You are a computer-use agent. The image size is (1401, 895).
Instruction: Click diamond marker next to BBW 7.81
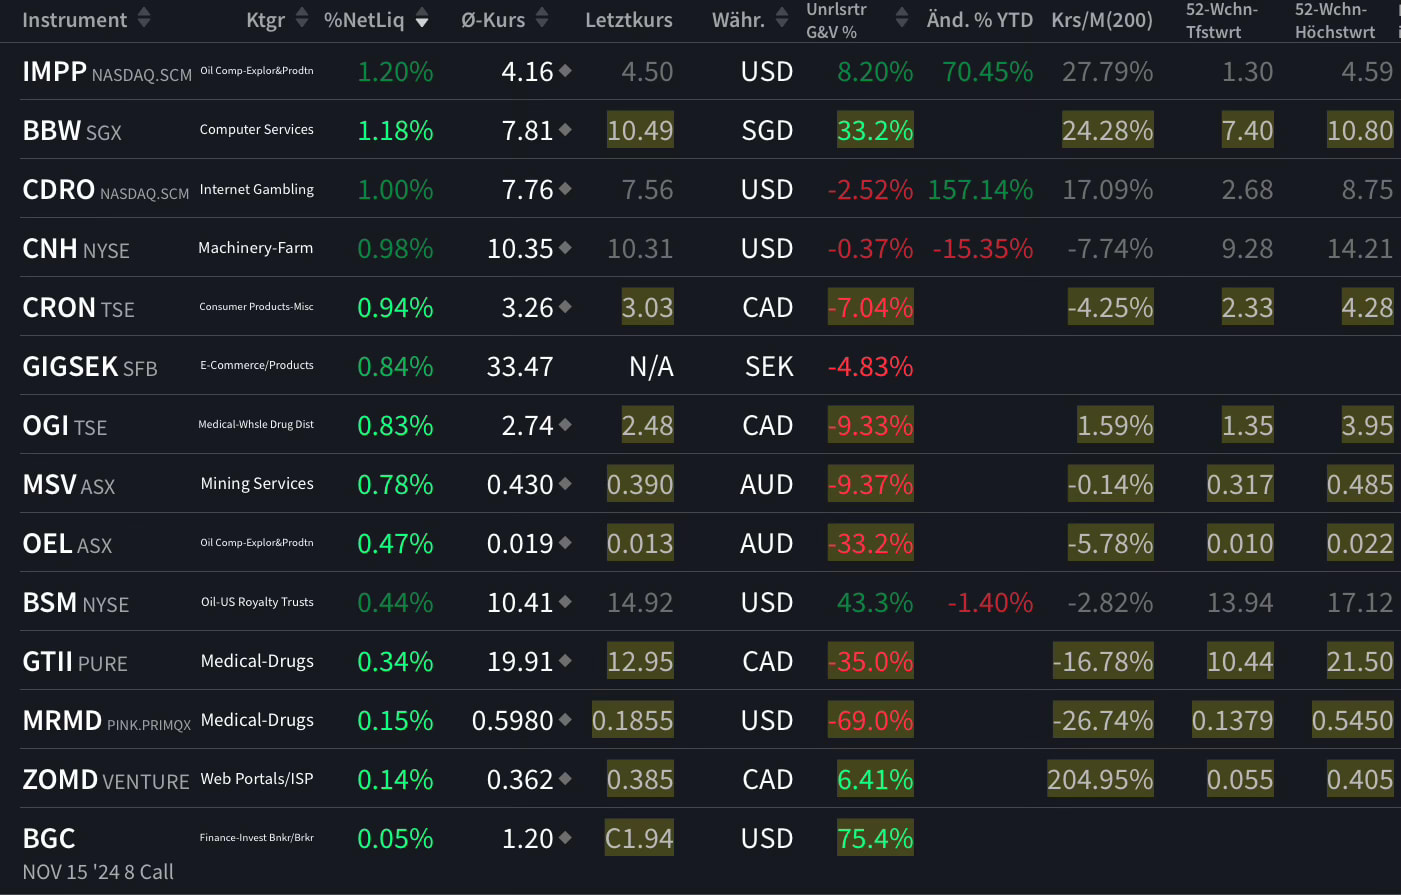point(565,130)
